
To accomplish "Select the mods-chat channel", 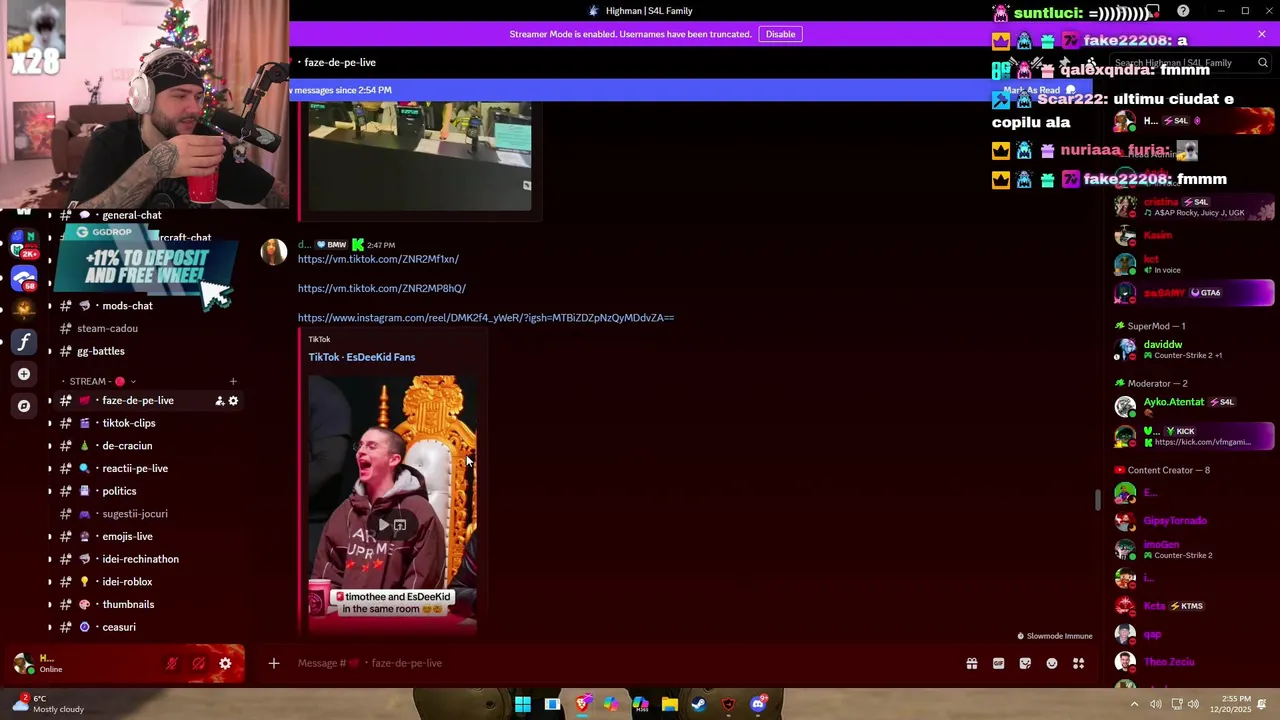I will tap(128, 306).
